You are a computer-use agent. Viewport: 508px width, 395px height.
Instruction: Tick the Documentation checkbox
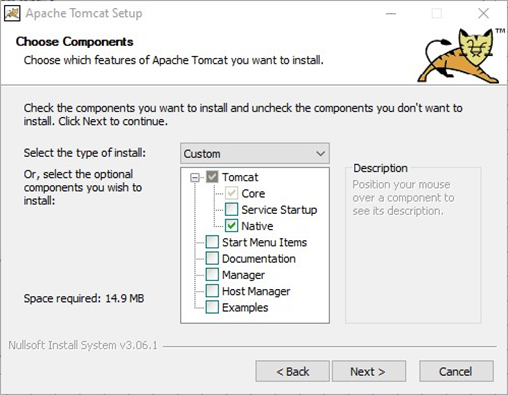pos(212,258)
